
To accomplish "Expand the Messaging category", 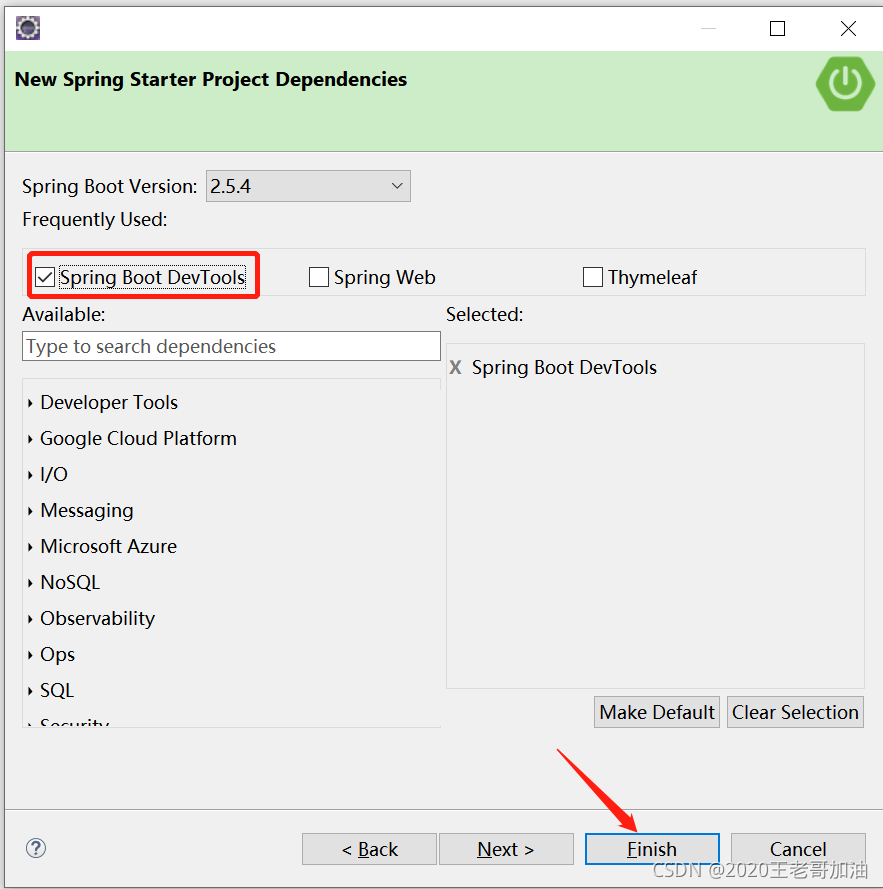I will pos(30,511).
